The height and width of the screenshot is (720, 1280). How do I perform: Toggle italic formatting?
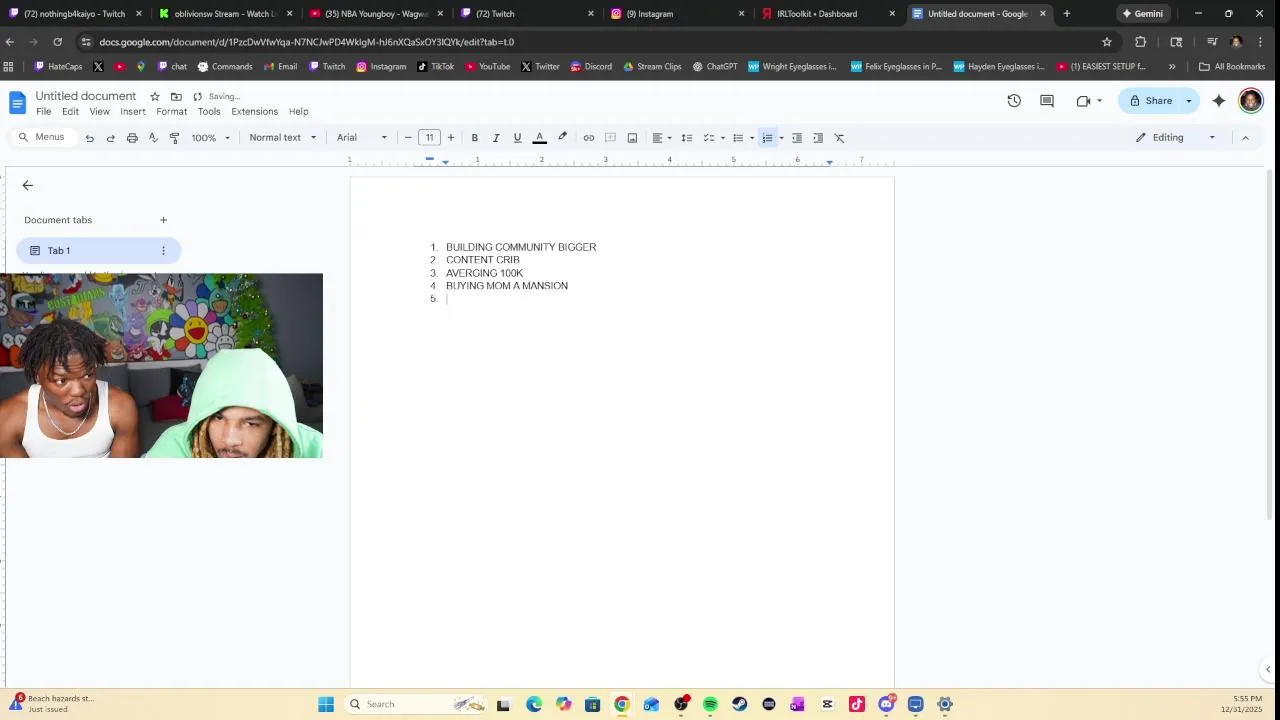[x=495, y=138]
